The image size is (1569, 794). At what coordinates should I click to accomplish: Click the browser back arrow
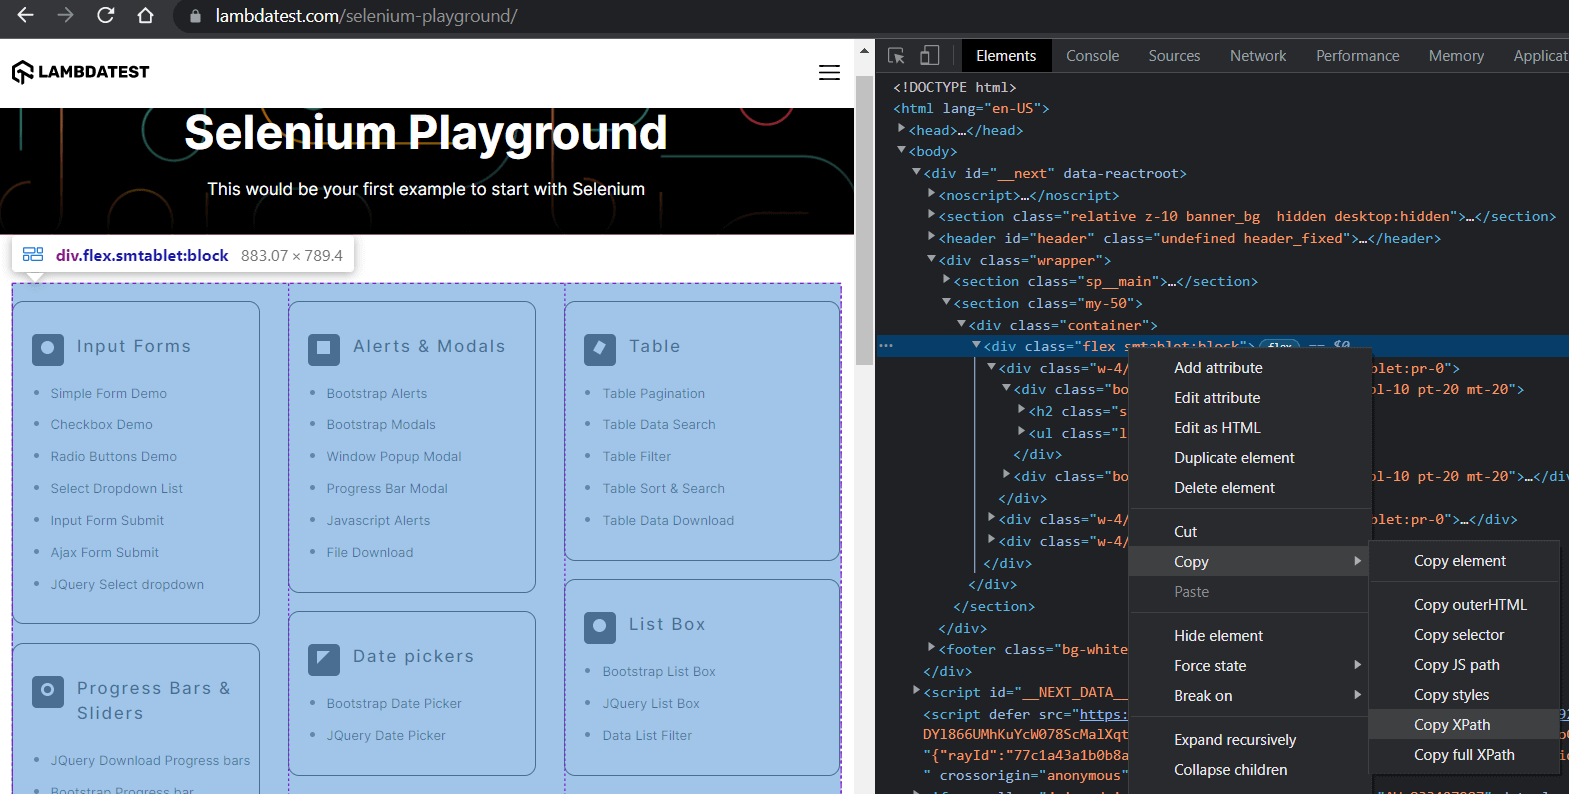pos(26,15)
